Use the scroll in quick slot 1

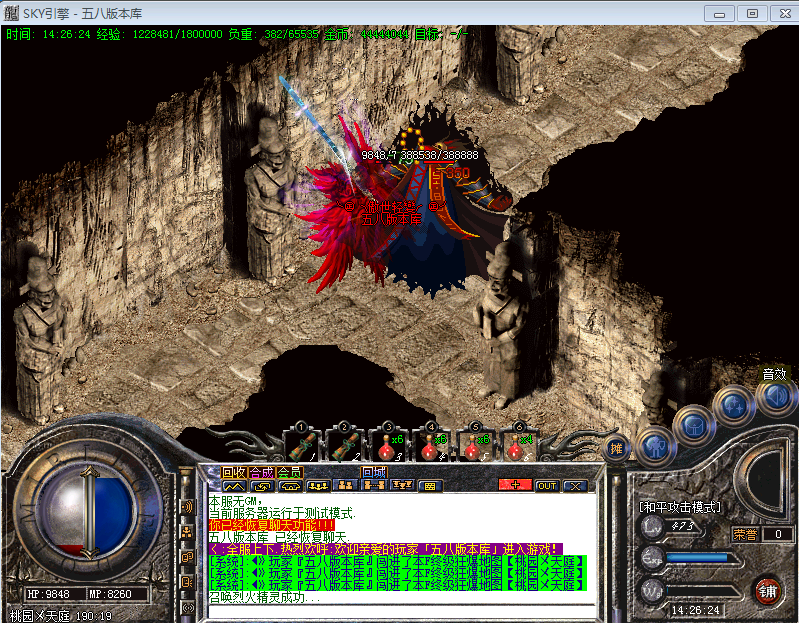(x=302, y=447)
